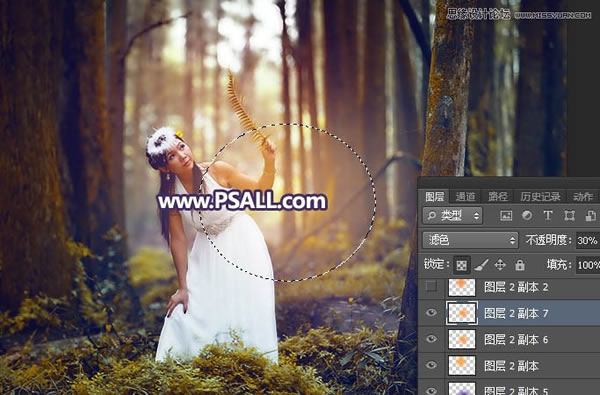Open the 类型 layer filter dropdown

[x=453, y=215]
